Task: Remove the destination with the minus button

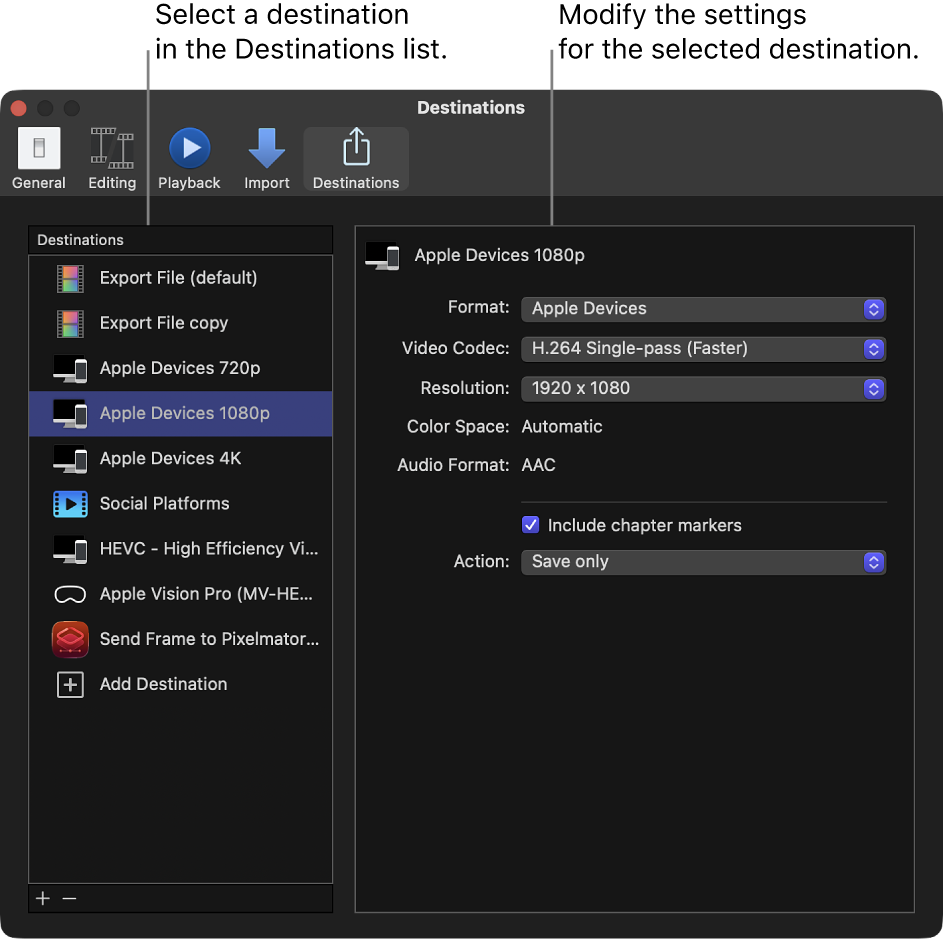Action: tap(69, 898)
